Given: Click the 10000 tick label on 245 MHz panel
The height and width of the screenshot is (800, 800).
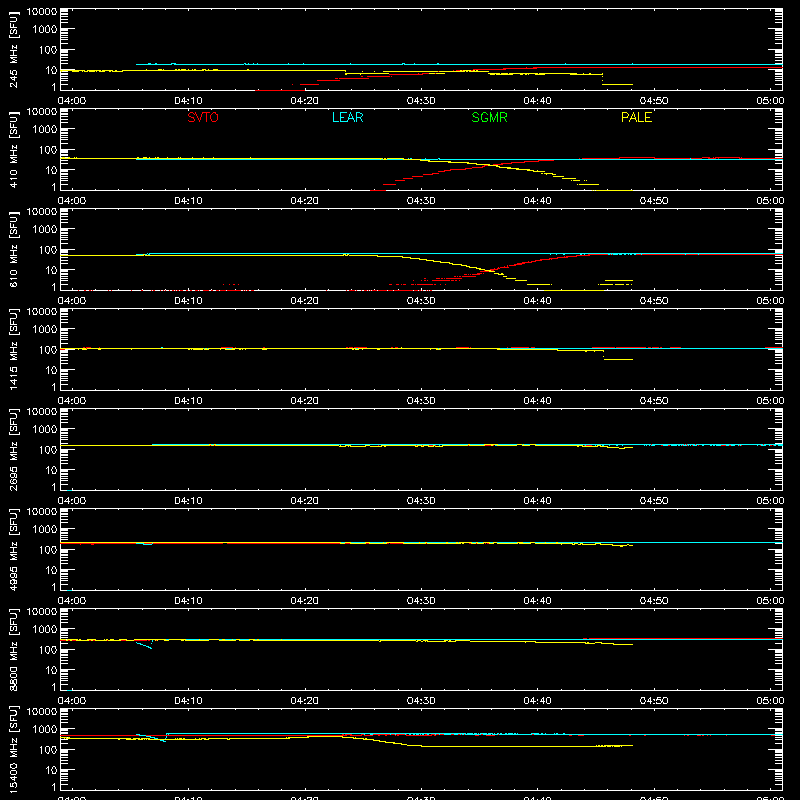Looking at the screenshot, I should click(42, 12).
